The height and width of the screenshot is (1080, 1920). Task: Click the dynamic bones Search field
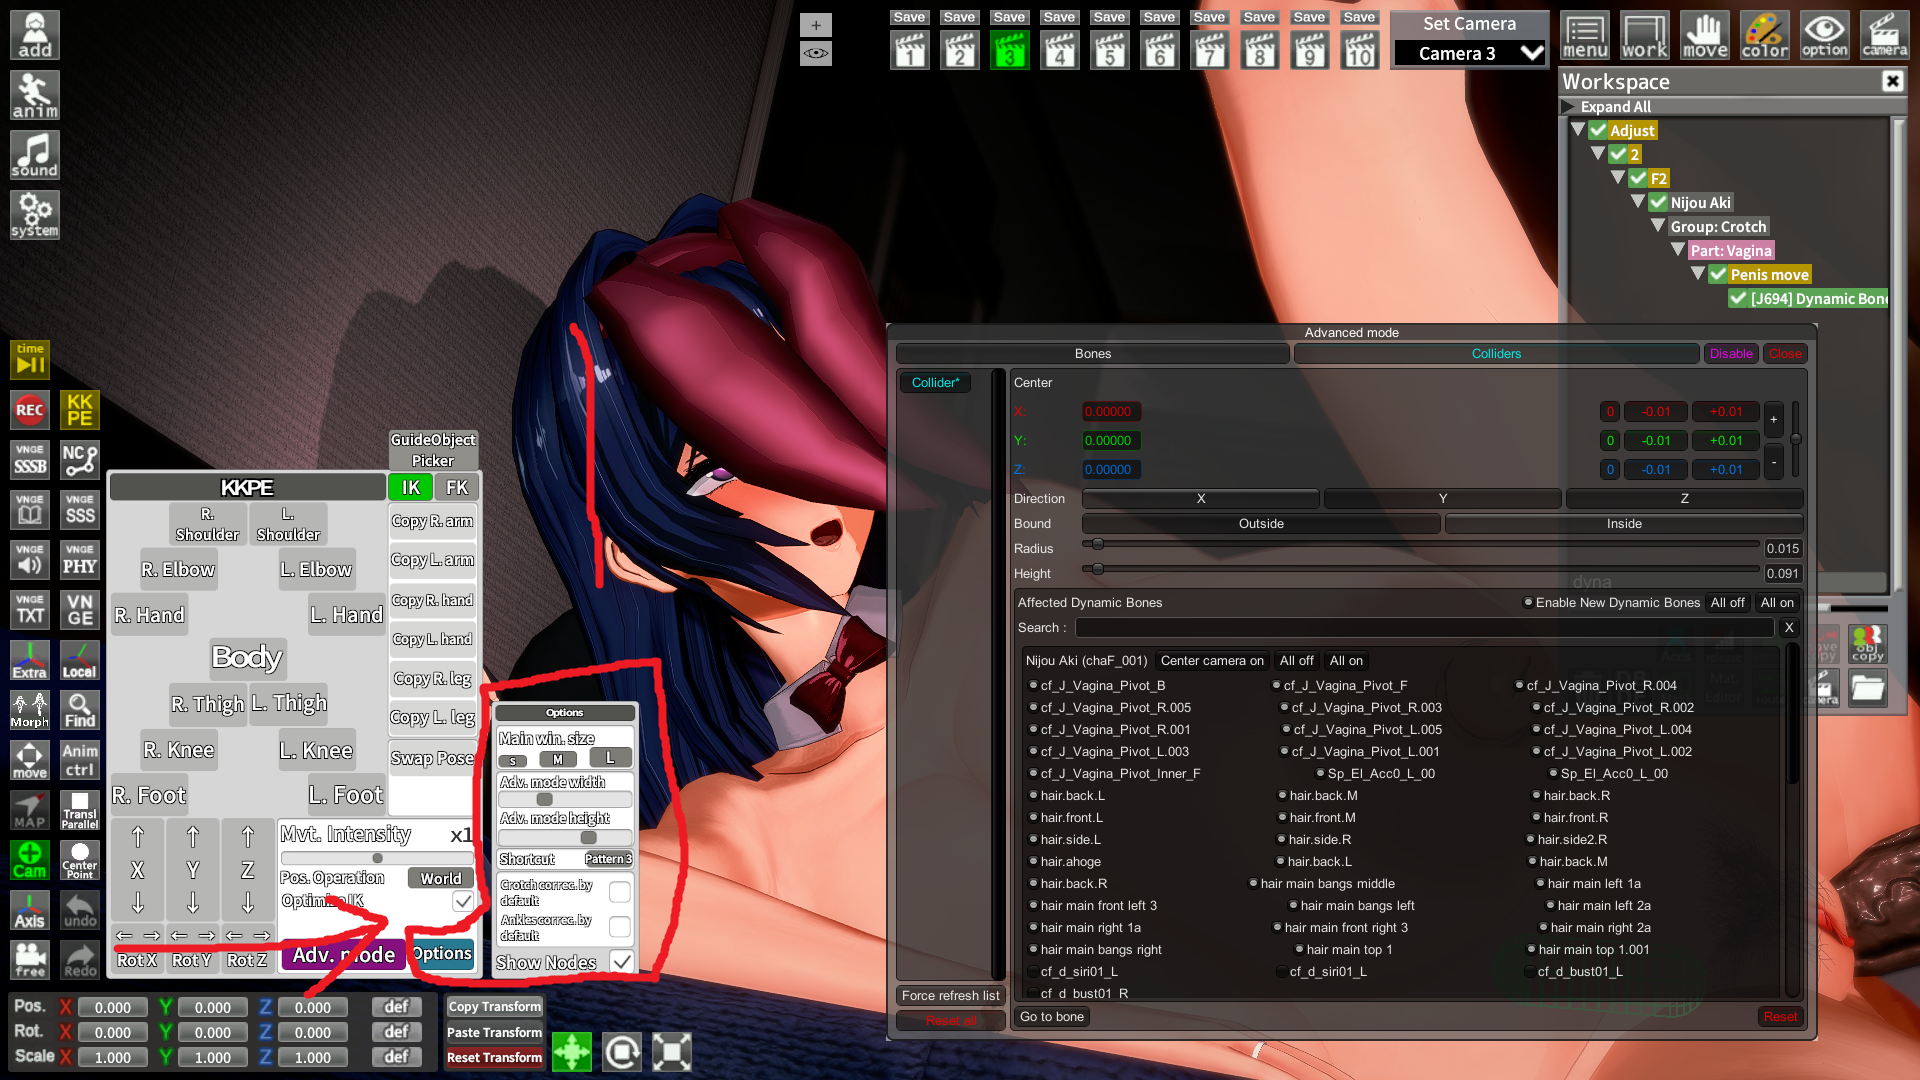[1424, 628]
